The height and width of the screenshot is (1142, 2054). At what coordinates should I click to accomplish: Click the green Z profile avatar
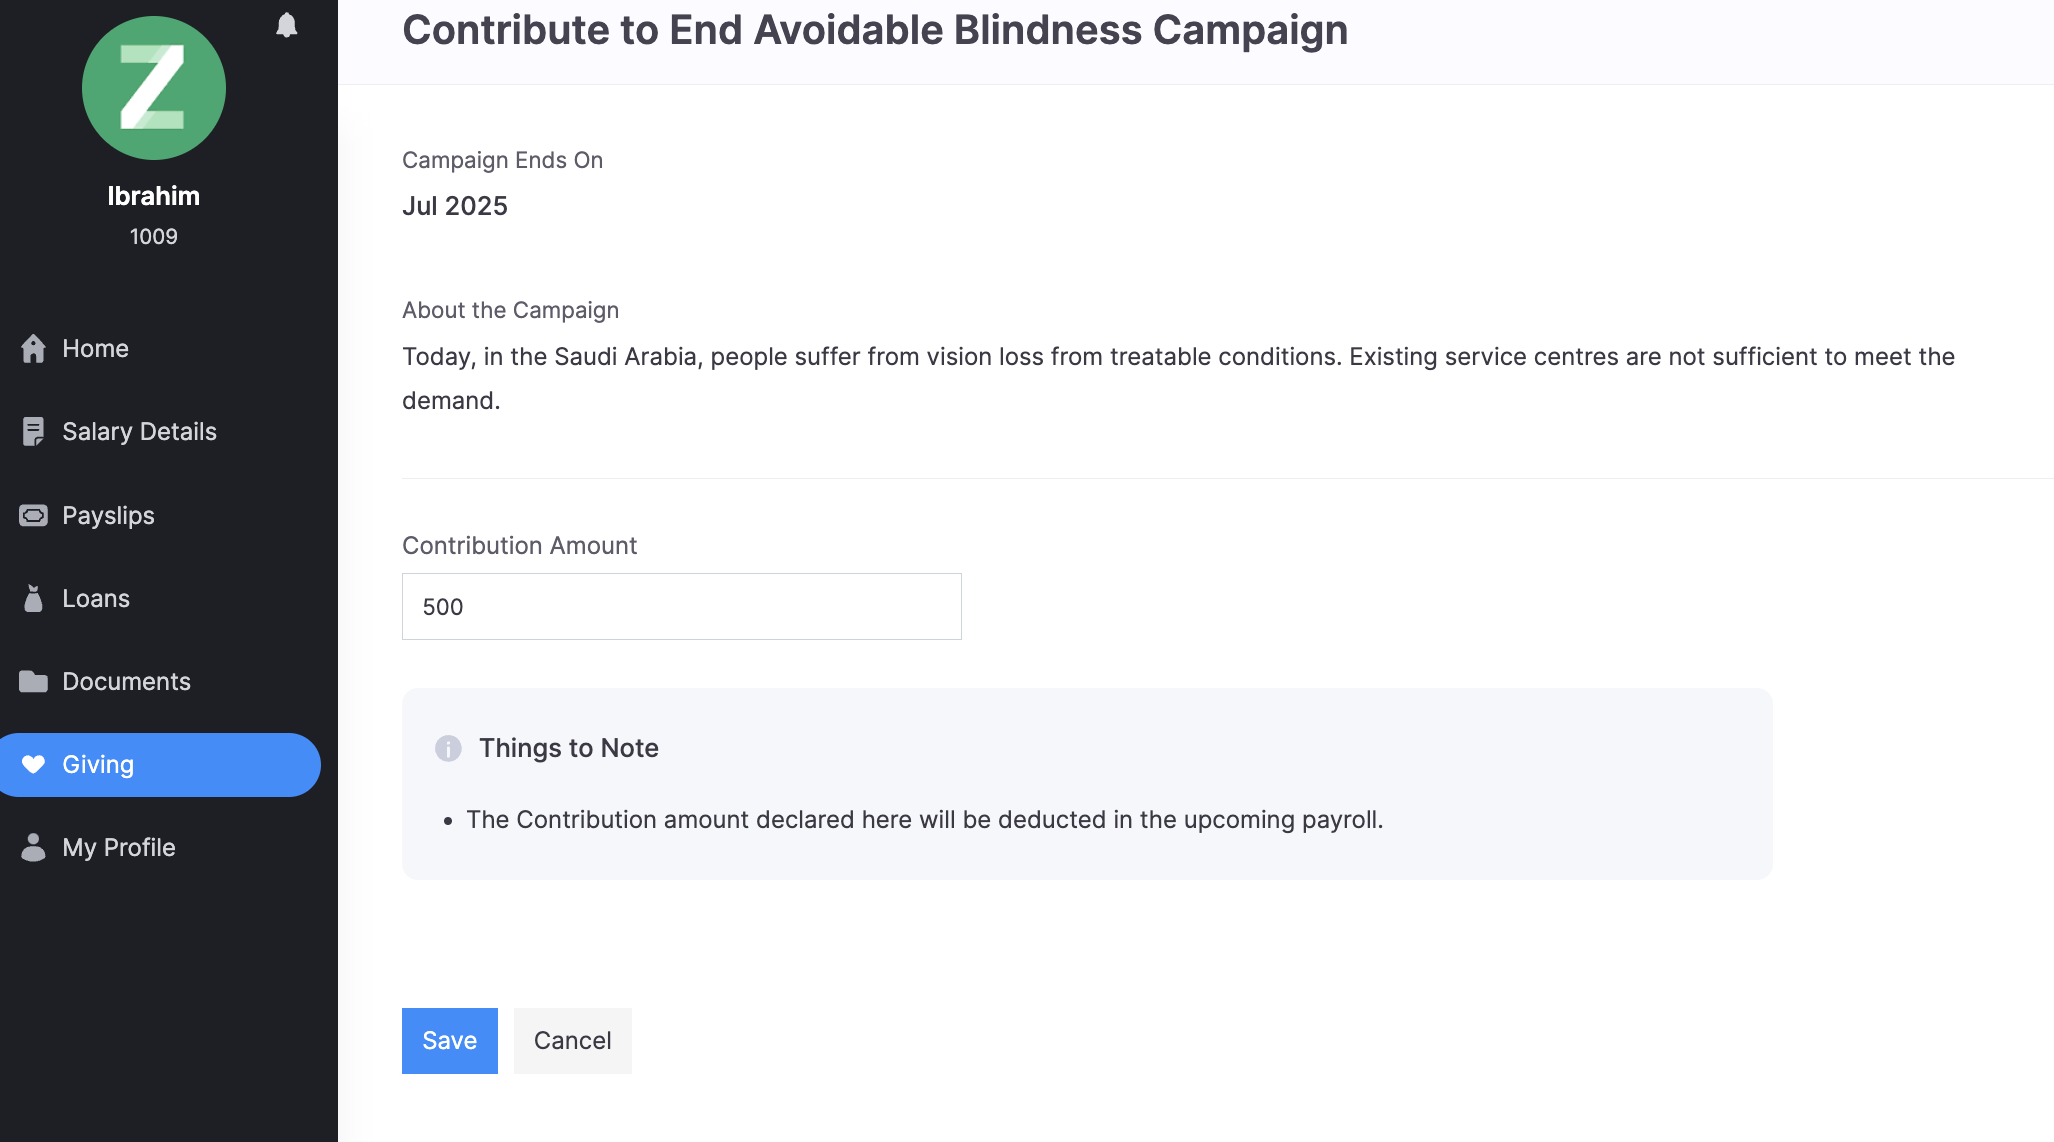click(154, 88)
